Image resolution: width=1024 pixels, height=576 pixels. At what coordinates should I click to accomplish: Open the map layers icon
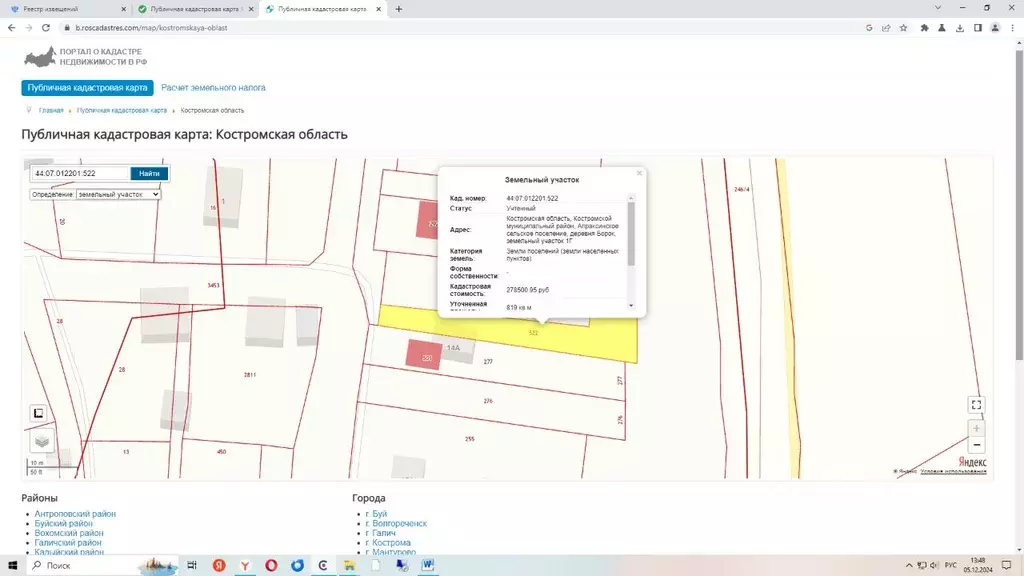coord(42,441)
